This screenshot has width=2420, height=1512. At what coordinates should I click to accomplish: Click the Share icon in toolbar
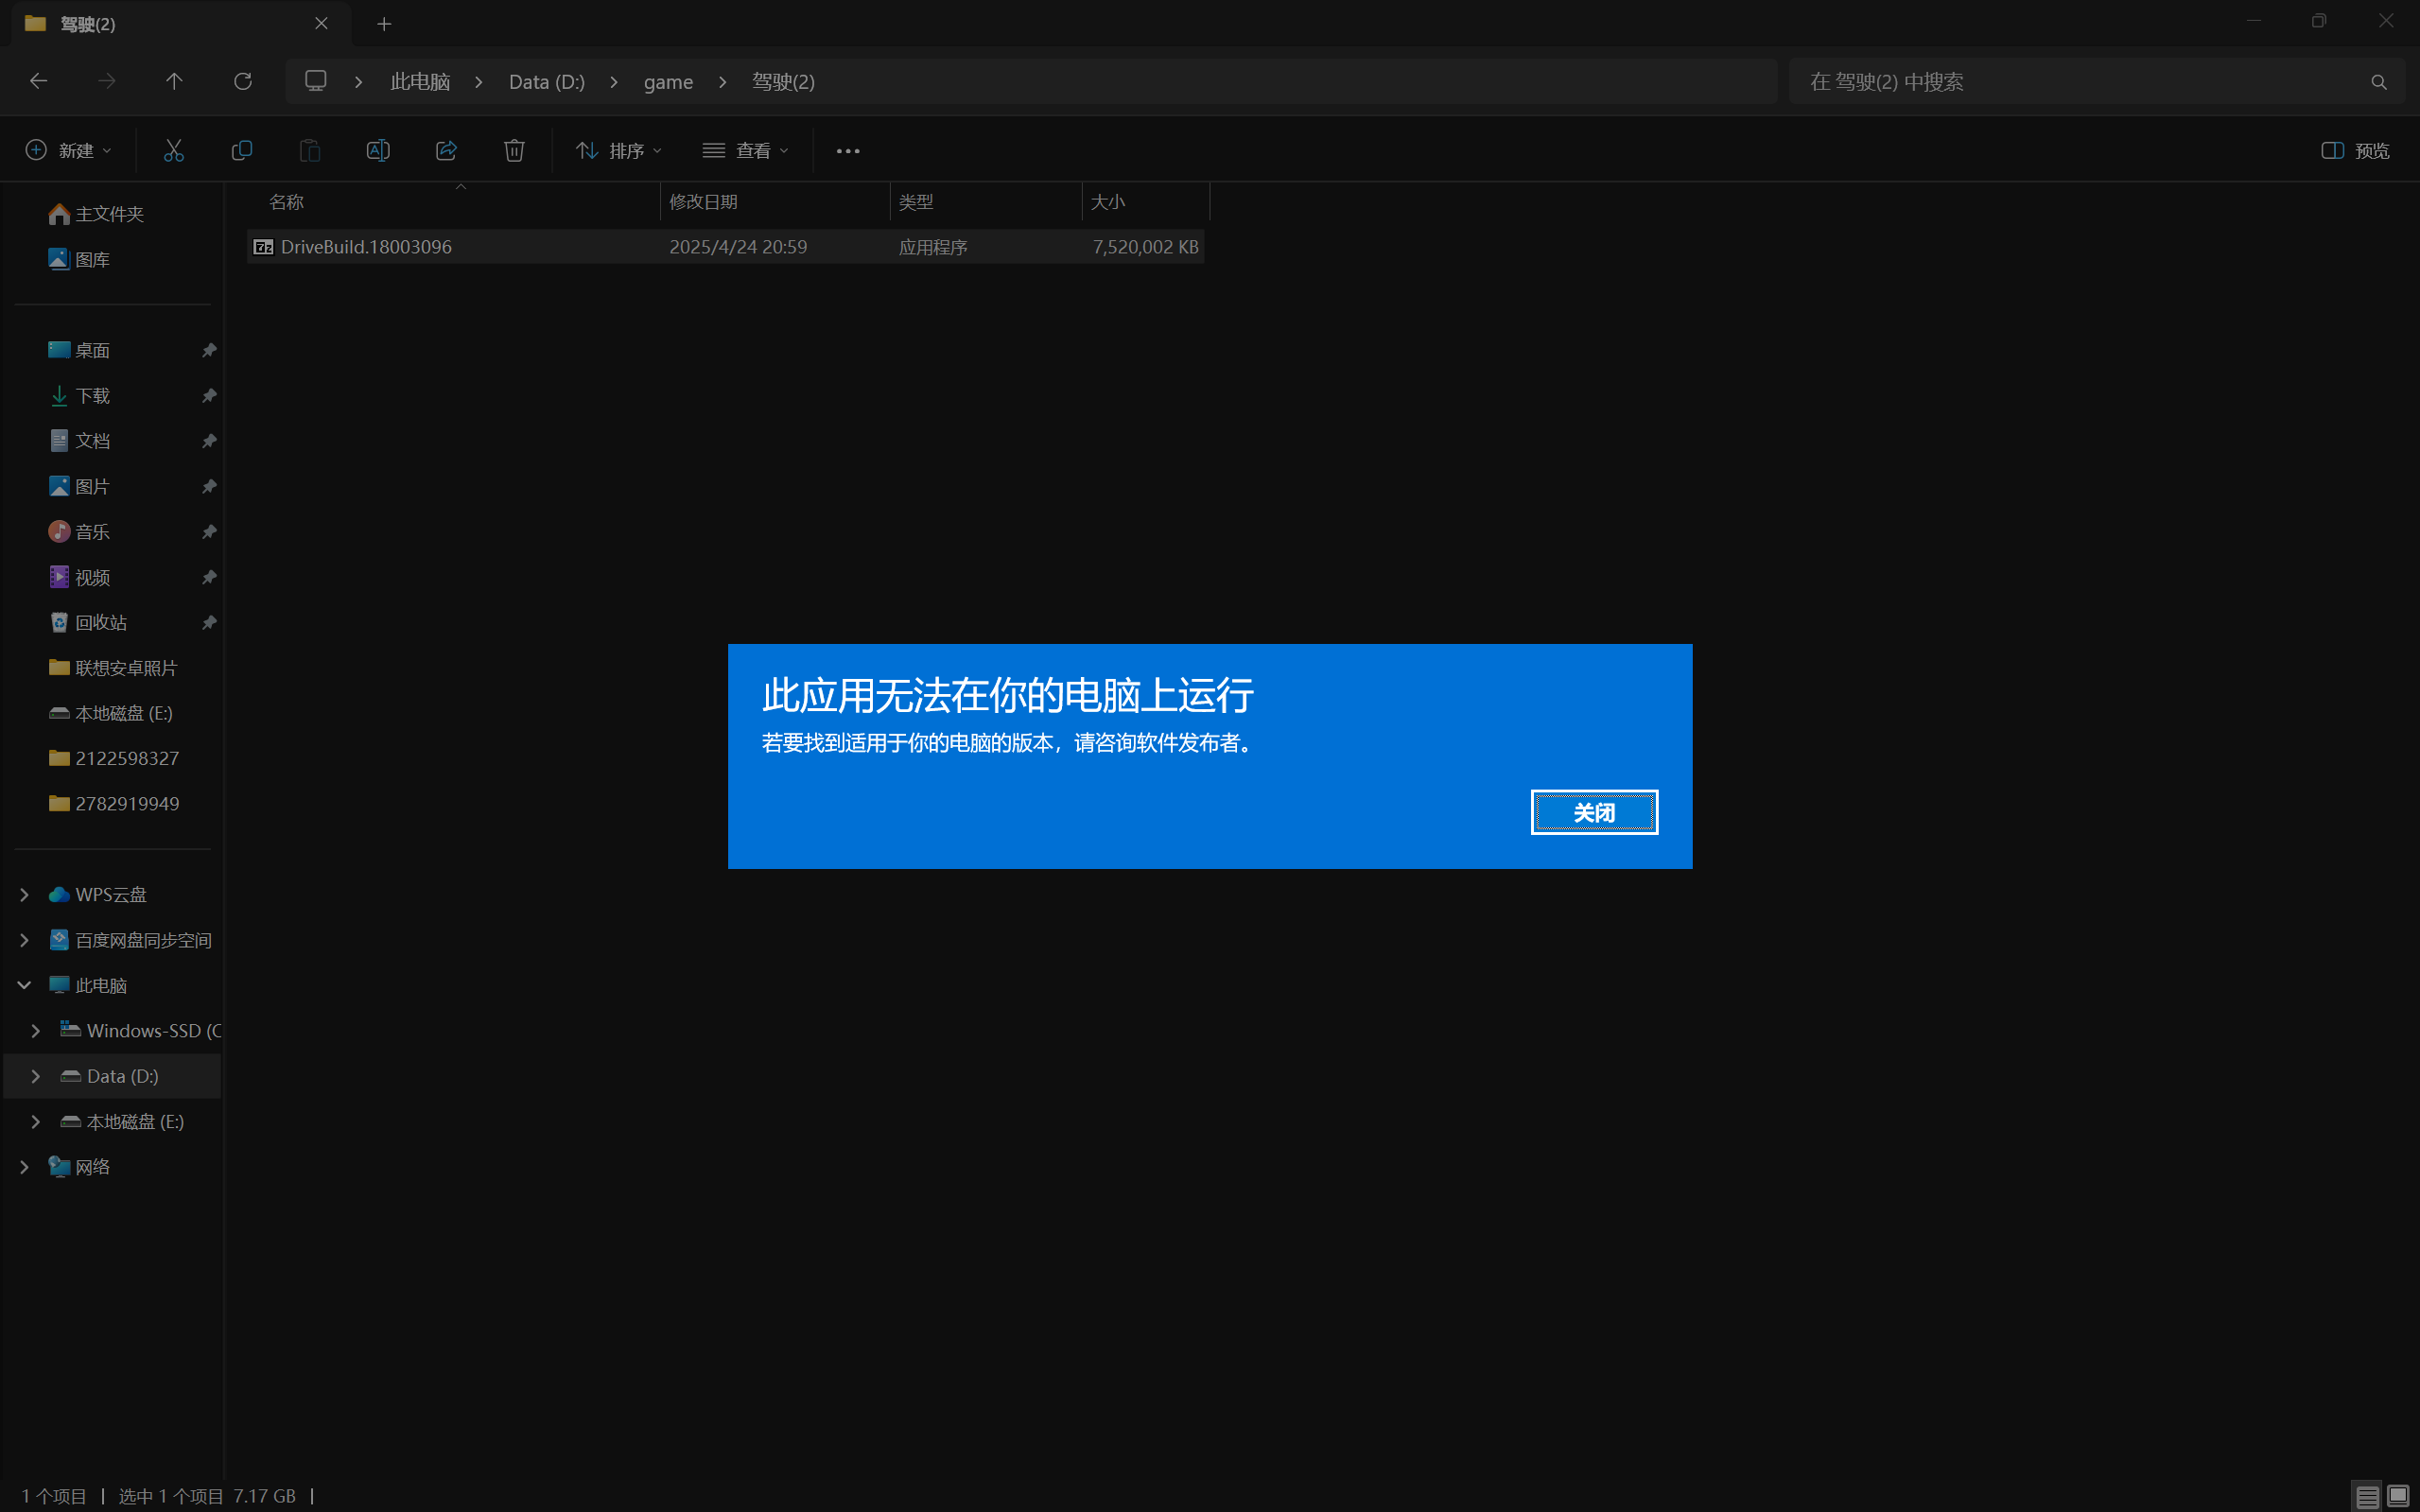[x=446, y=150]
